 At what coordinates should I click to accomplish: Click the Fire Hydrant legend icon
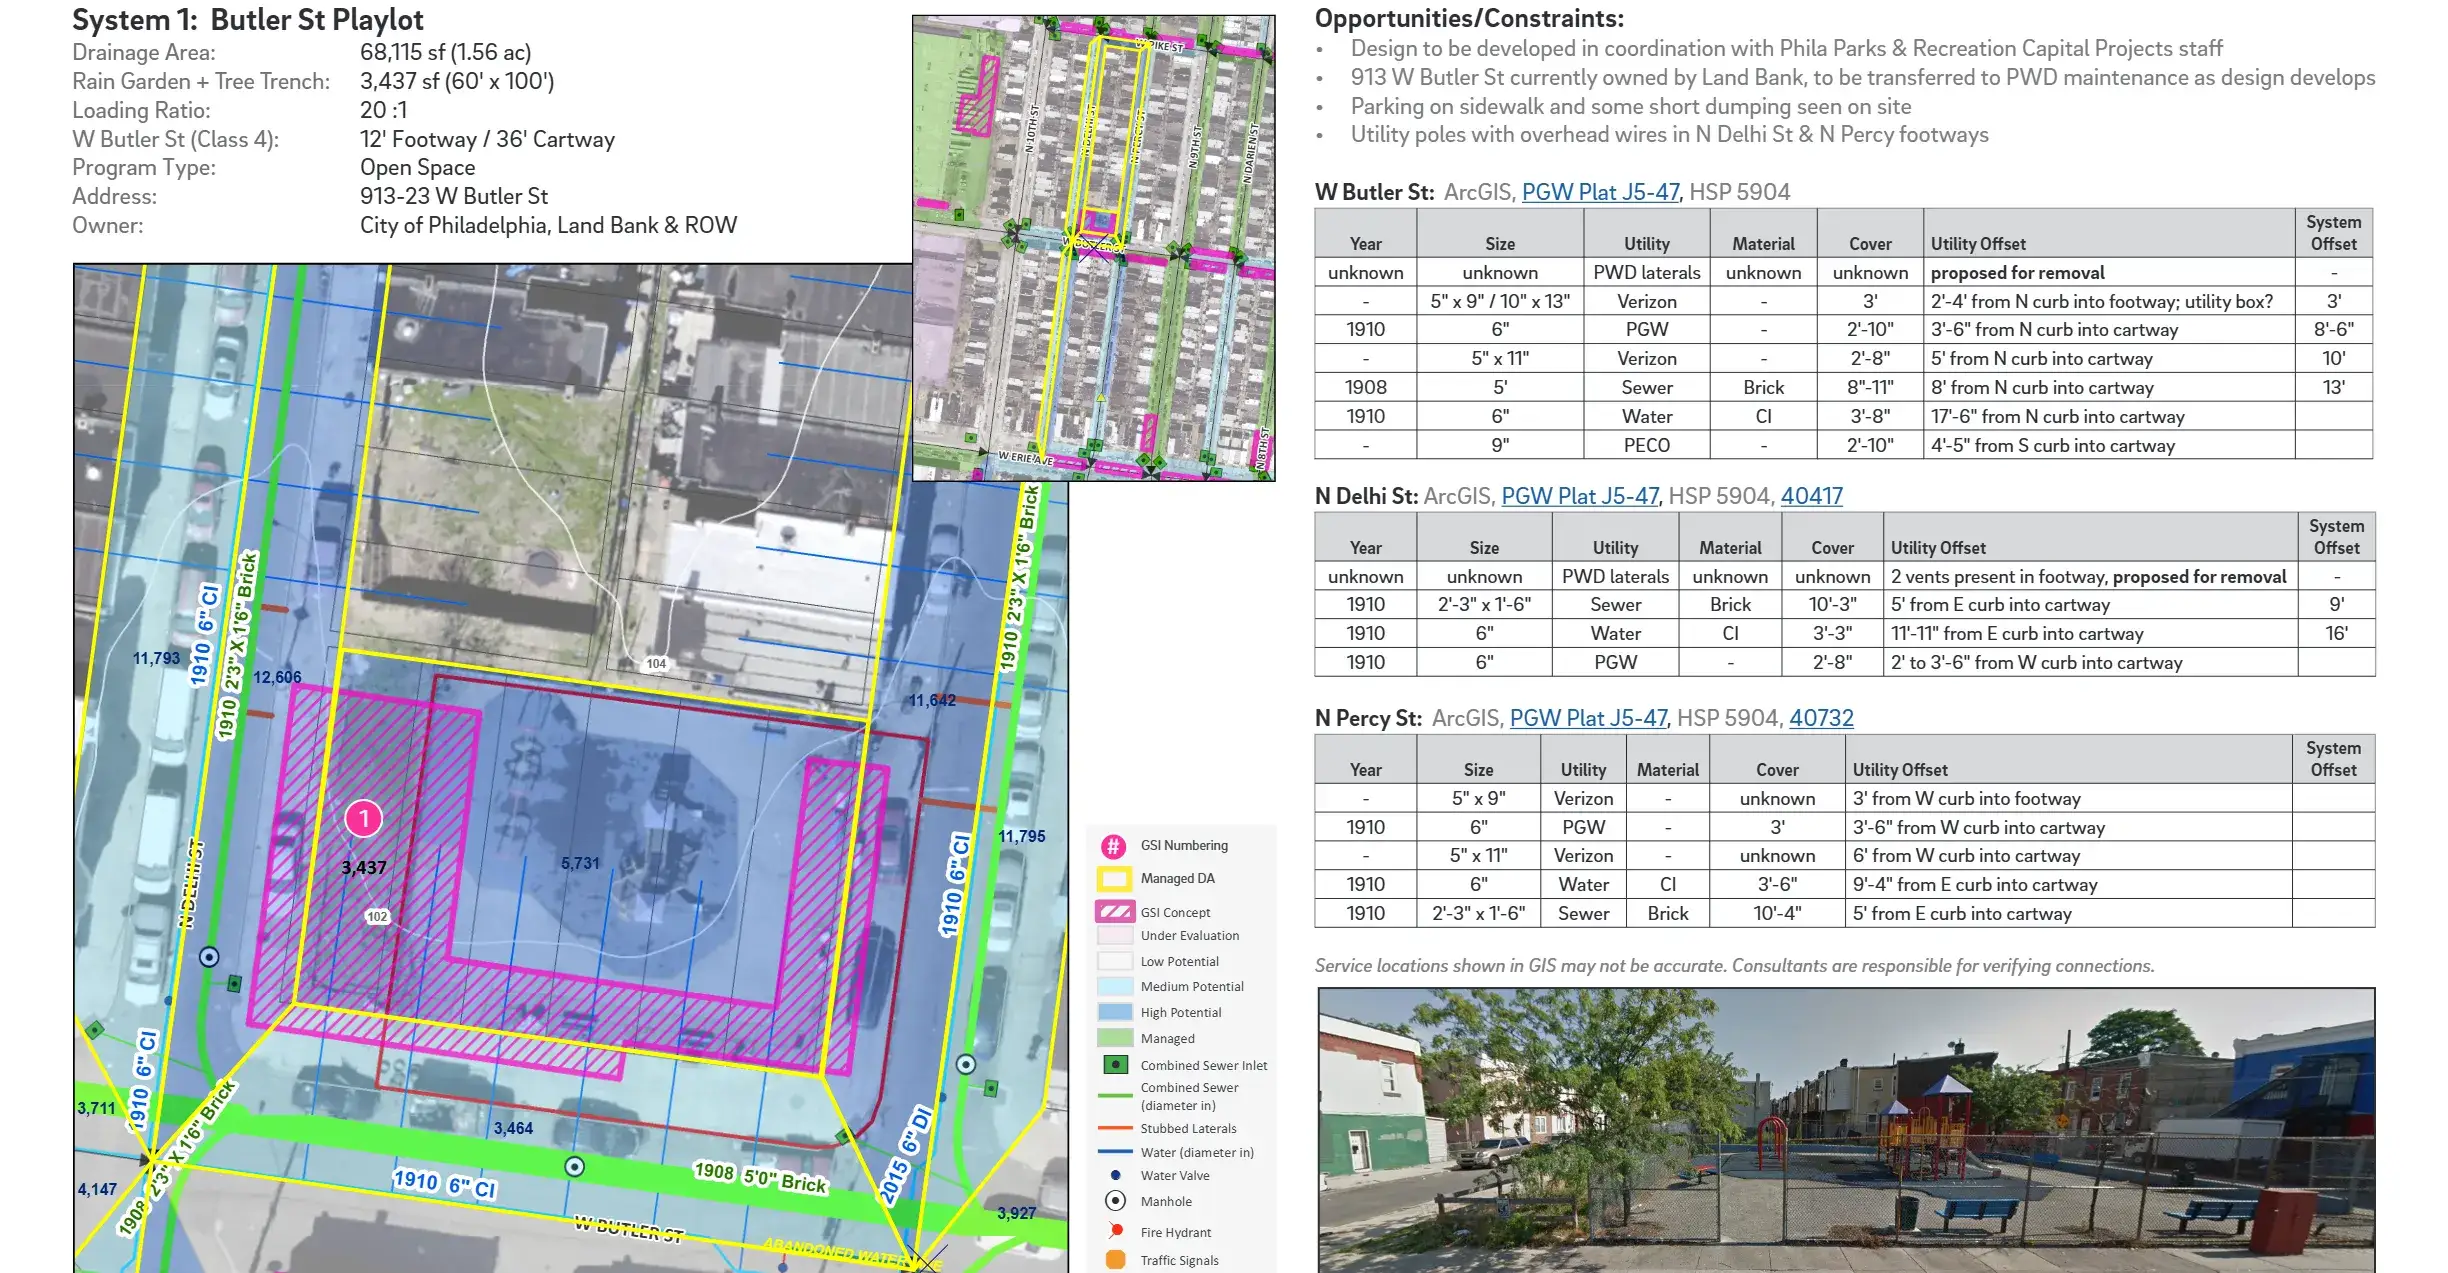pyautogui.click(x=1114, y=1231)
